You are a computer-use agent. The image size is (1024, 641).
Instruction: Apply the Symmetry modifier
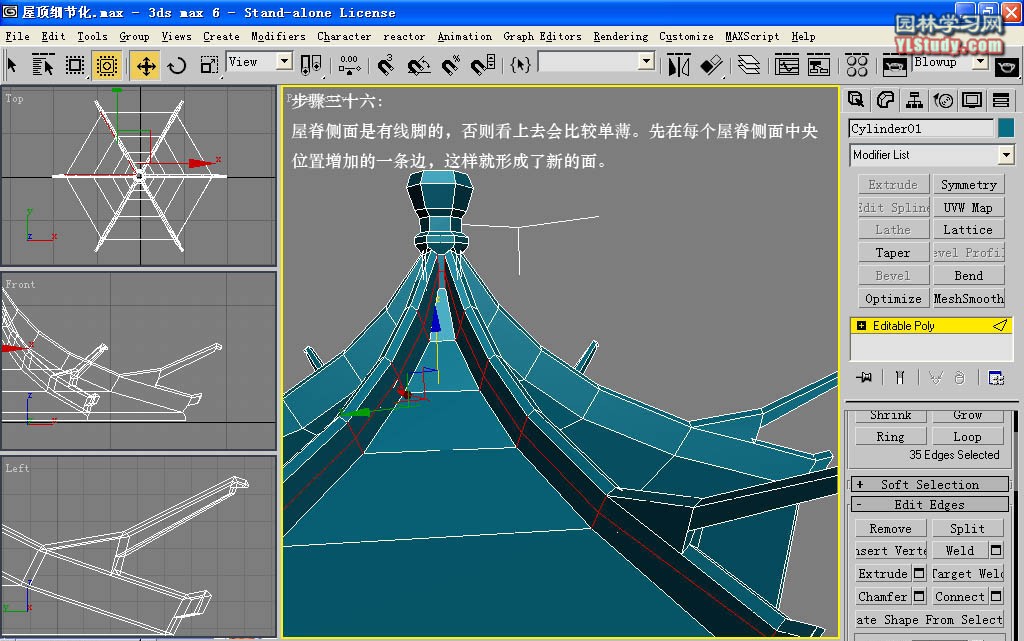(x=968, y=185)
